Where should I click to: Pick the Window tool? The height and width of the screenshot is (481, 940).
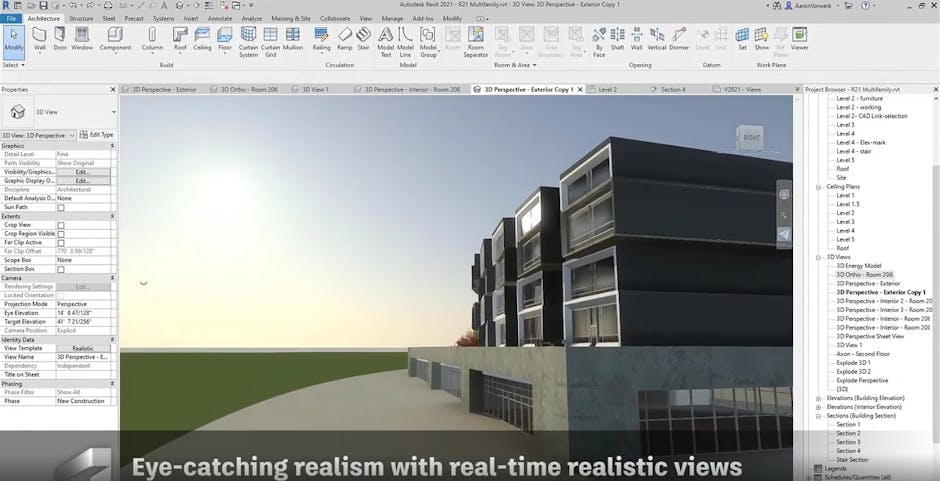(x=82, y=39)
